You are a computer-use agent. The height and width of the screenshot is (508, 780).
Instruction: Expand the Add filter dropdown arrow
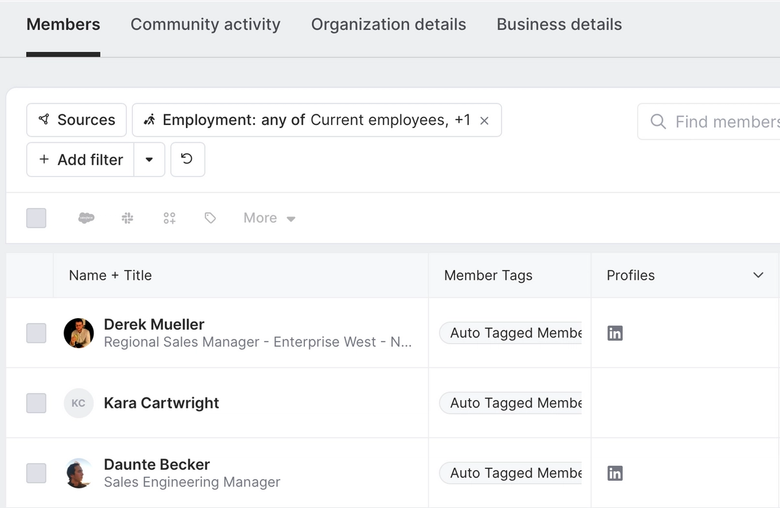[149, 159]
